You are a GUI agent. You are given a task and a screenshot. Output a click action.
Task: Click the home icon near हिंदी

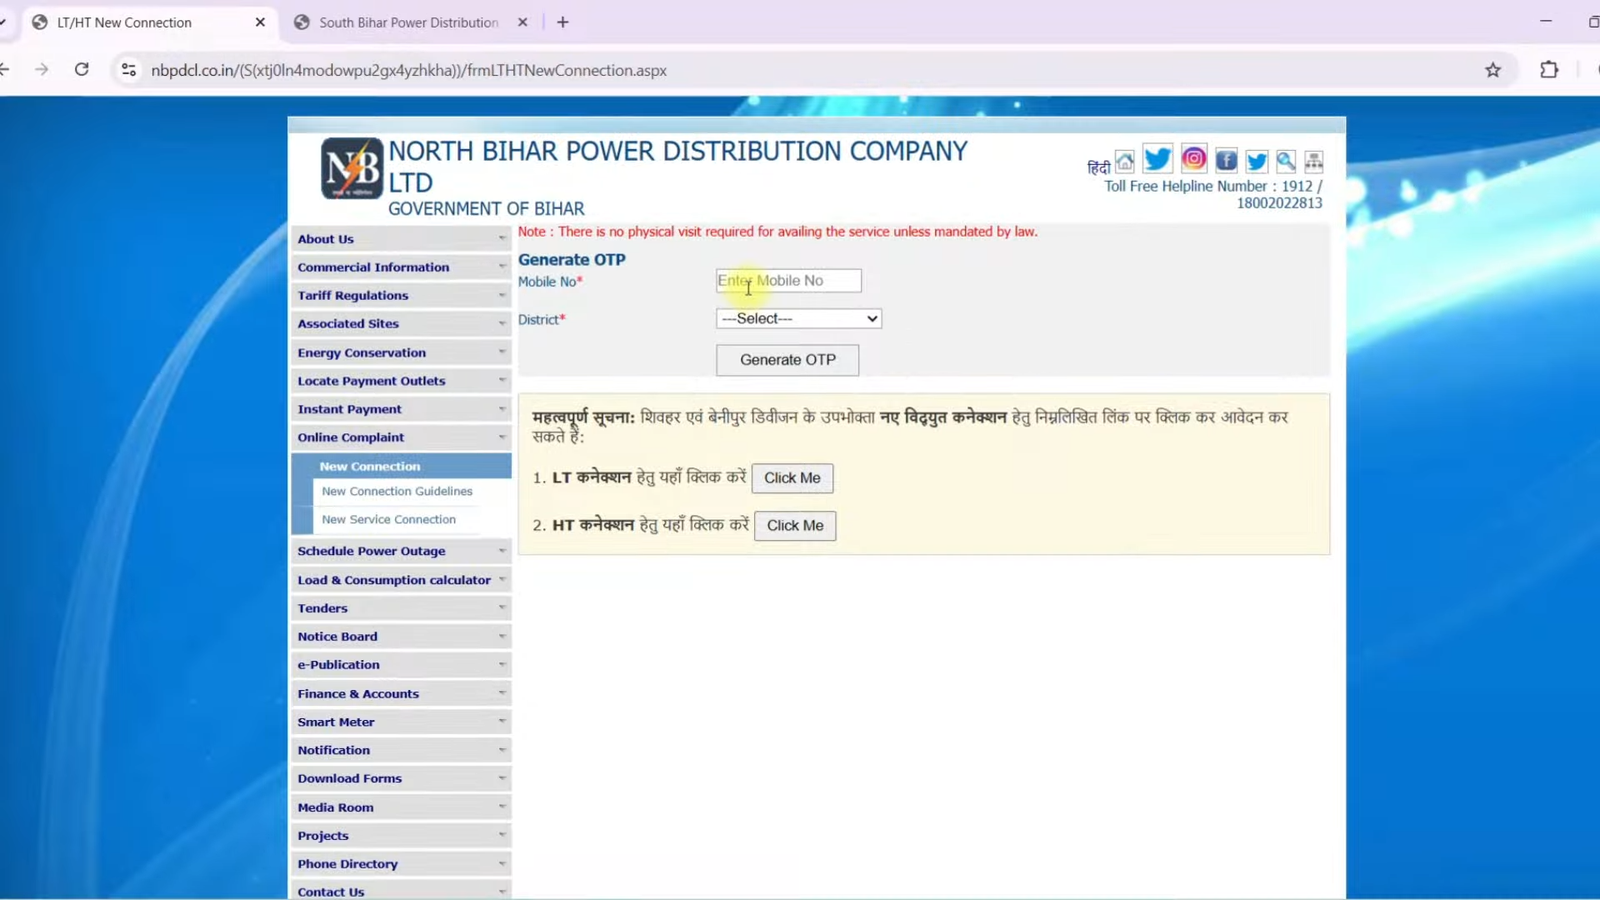click(1125, 159)
